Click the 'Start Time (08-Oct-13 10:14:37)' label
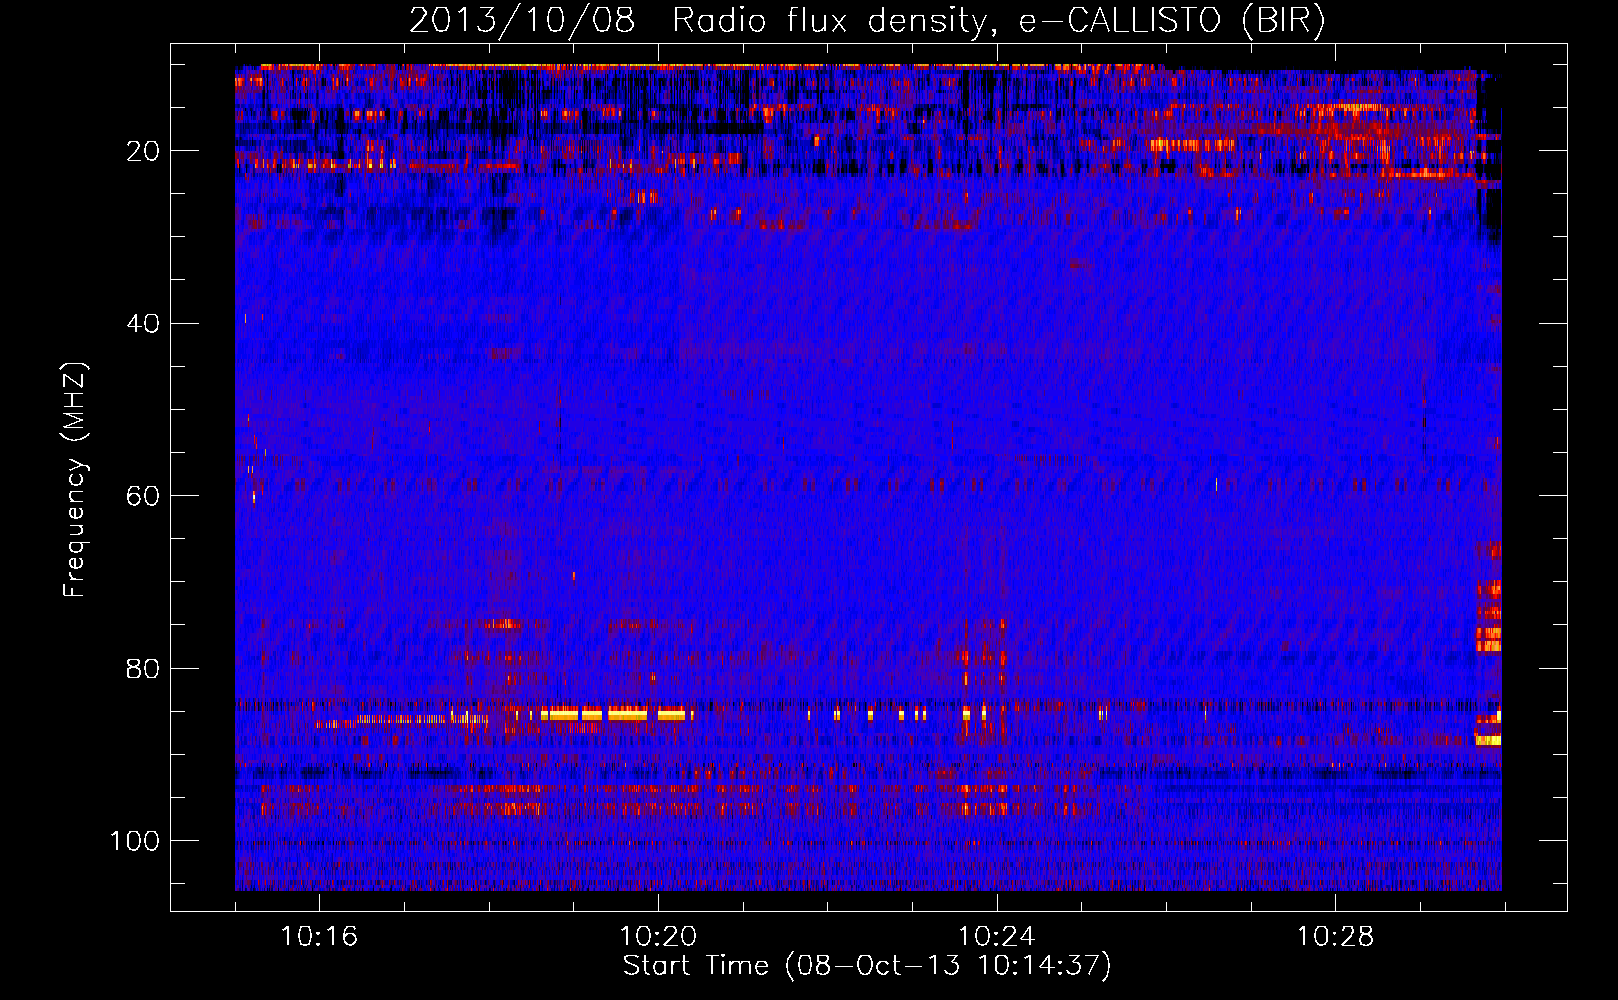The image size is (1618, 1000). pyautogui.click(x=867, y=966)
